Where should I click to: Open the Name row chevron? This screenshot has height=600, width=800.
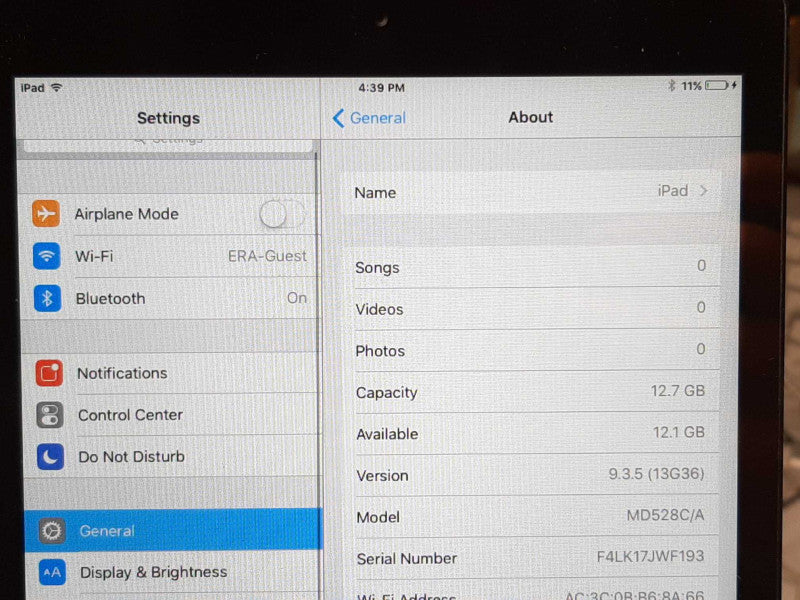(704, 191)
